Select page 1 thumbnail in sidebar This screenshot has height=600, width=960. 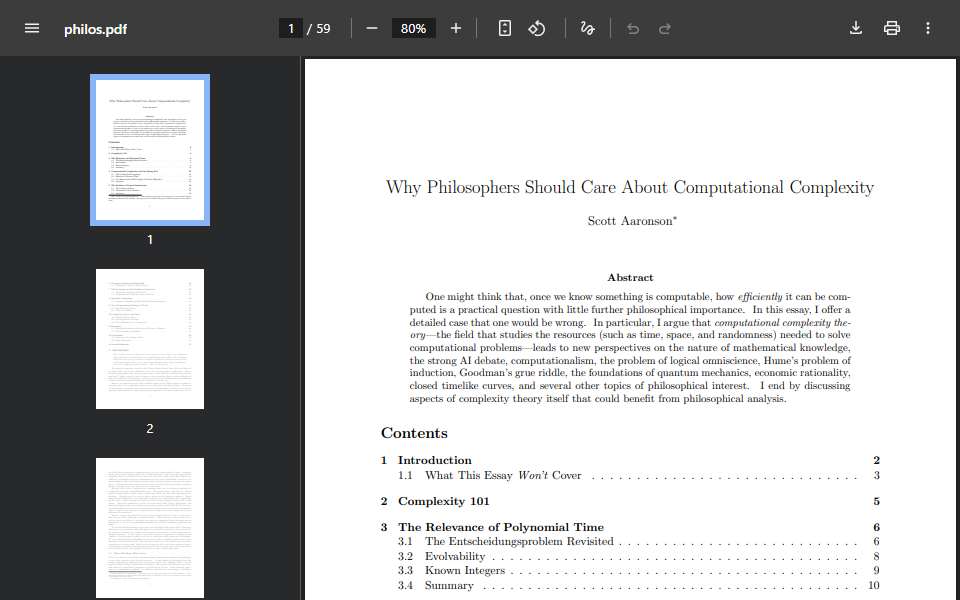pos(150,150)
